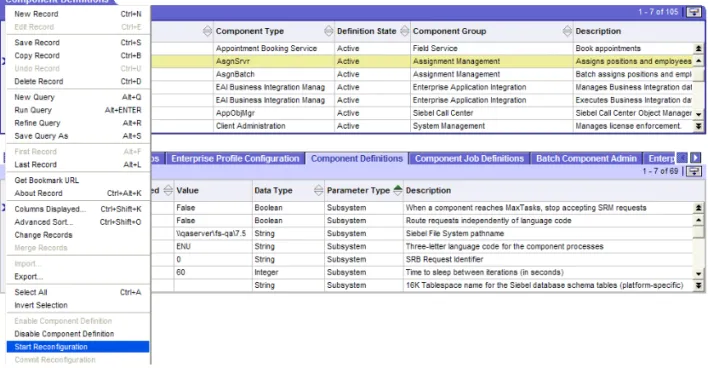Image resolution: width=708 pixels, height=368 pixels.
Task: Select Get Bookmark URL menu entry
Action: pyautogui.click(x=78, y=181)
